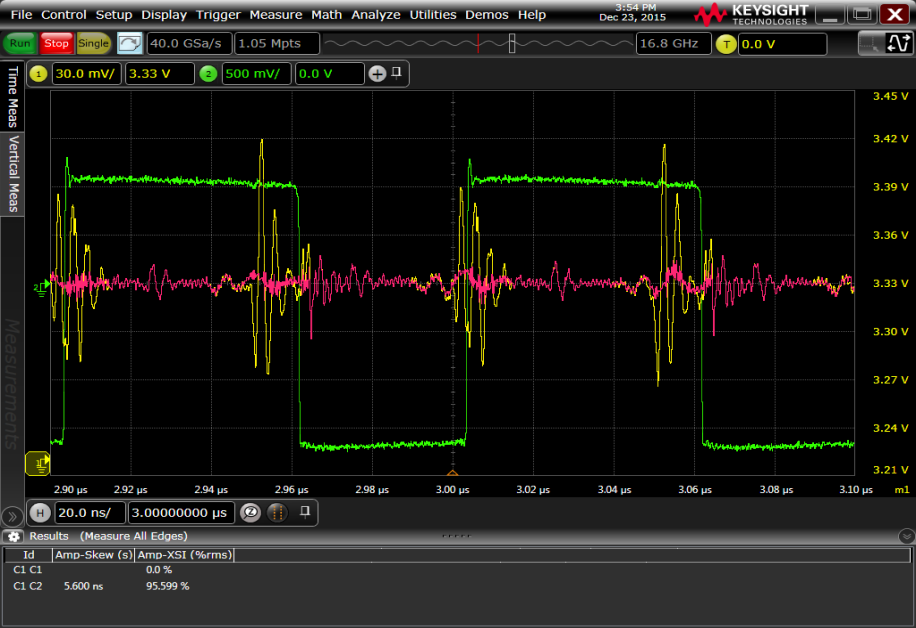Toggle channel 1 yellow button
The height and width of the screenshot is (628, 916).
coord(39,74)
